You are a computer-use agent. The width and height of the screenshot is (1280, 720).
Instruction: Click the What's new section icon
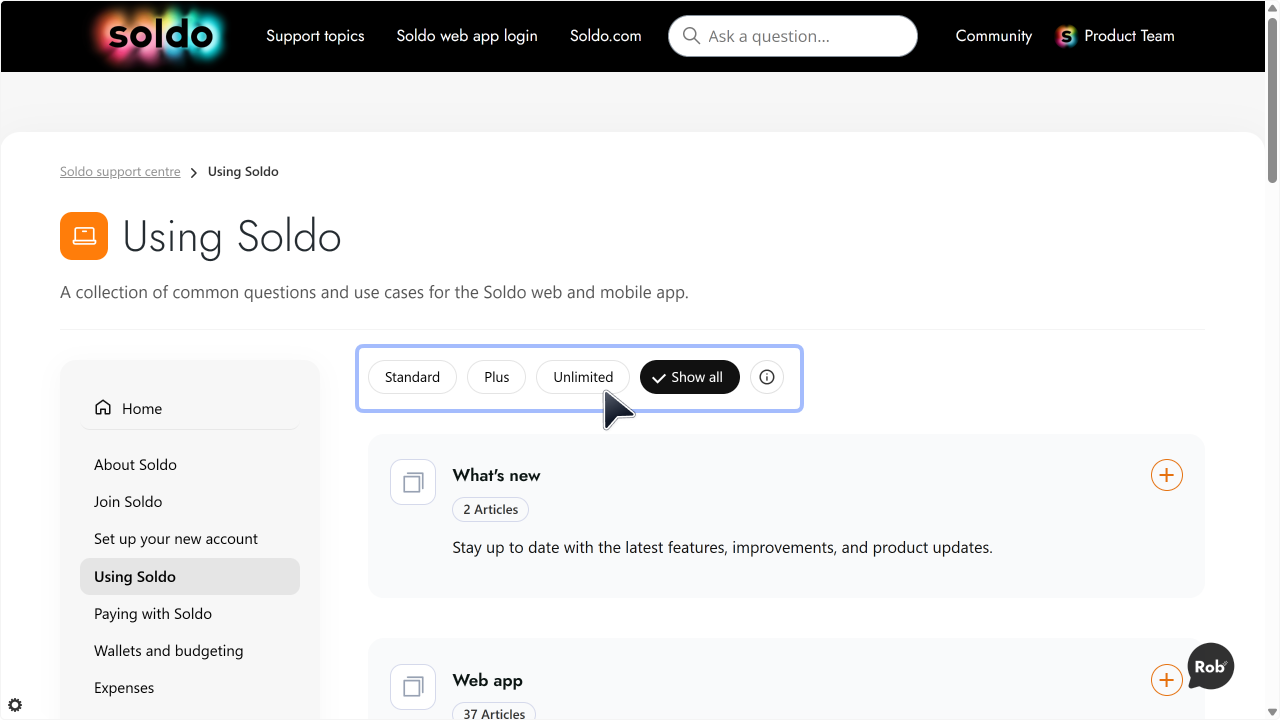click(413, 482)
